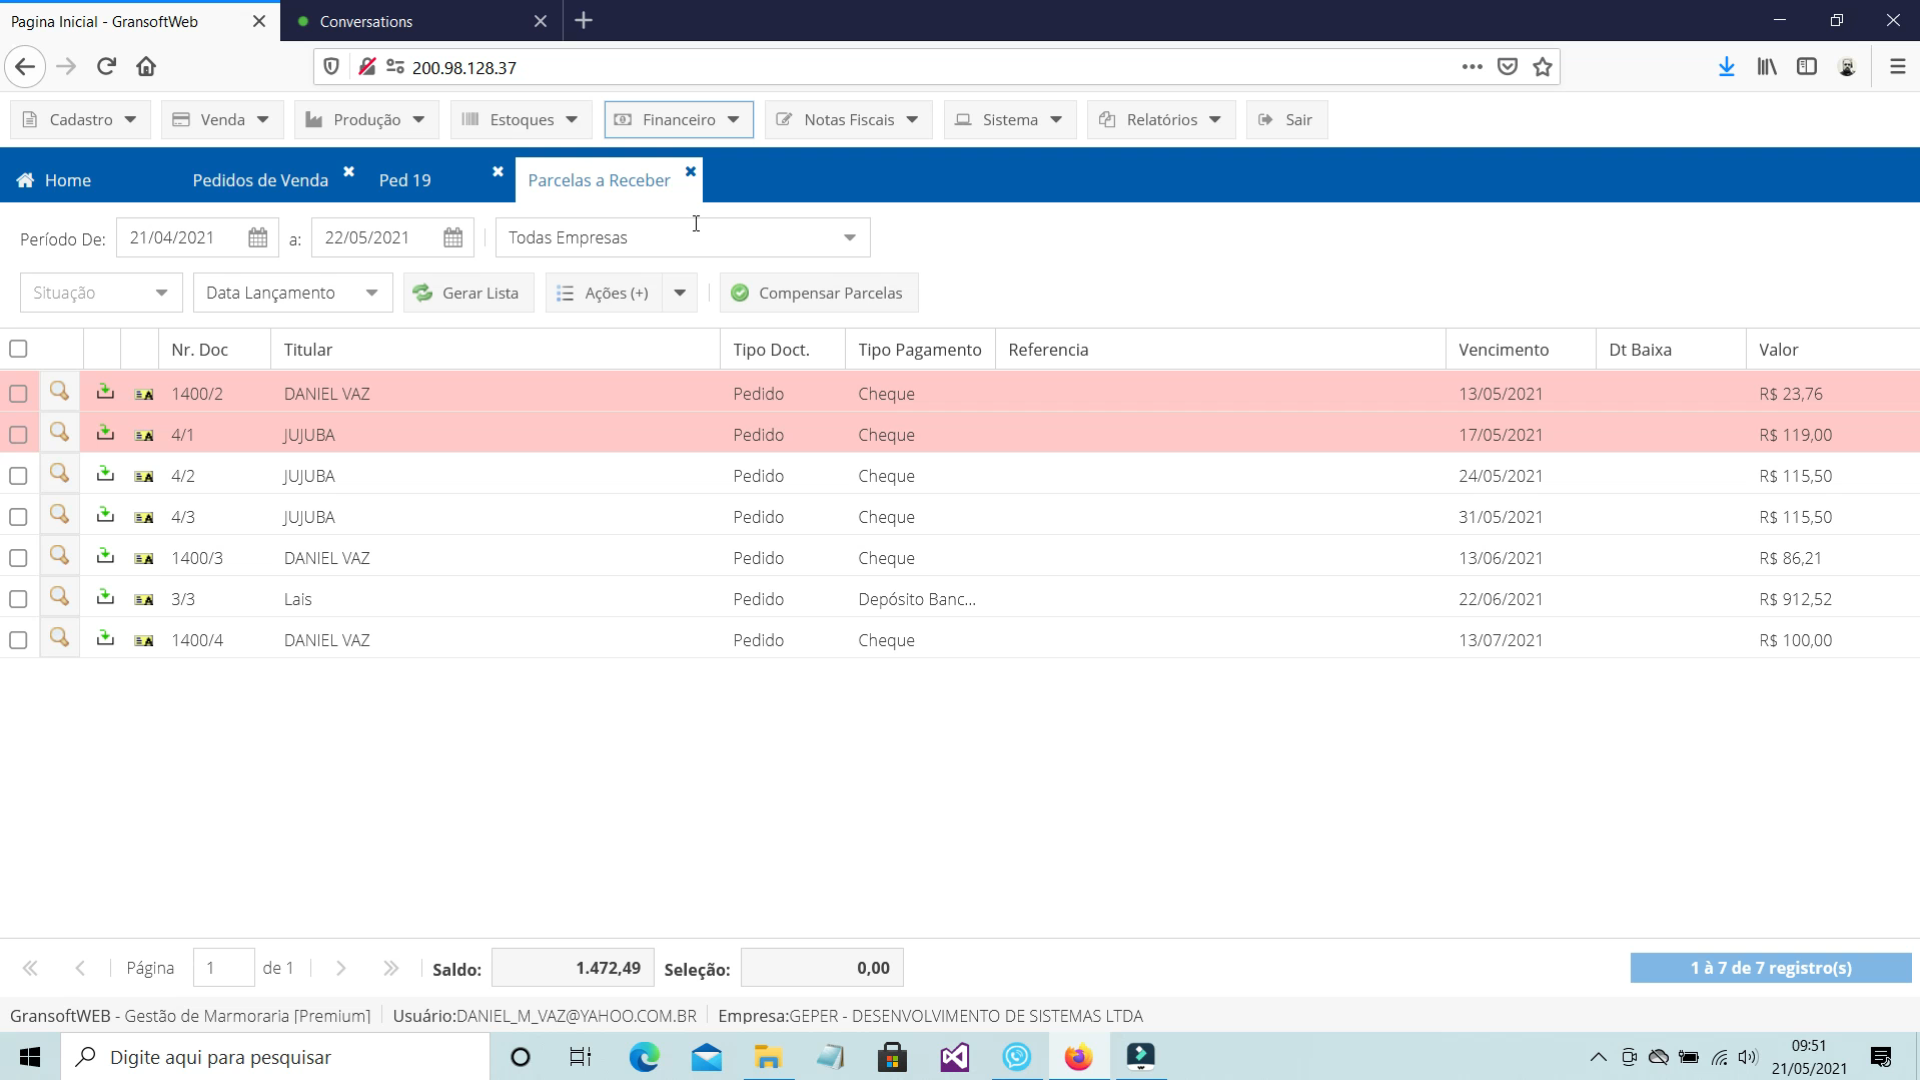This screenshot has height=1080, width=1920.
Task: Check the box for row 1400/2
Action: point(18,394)
